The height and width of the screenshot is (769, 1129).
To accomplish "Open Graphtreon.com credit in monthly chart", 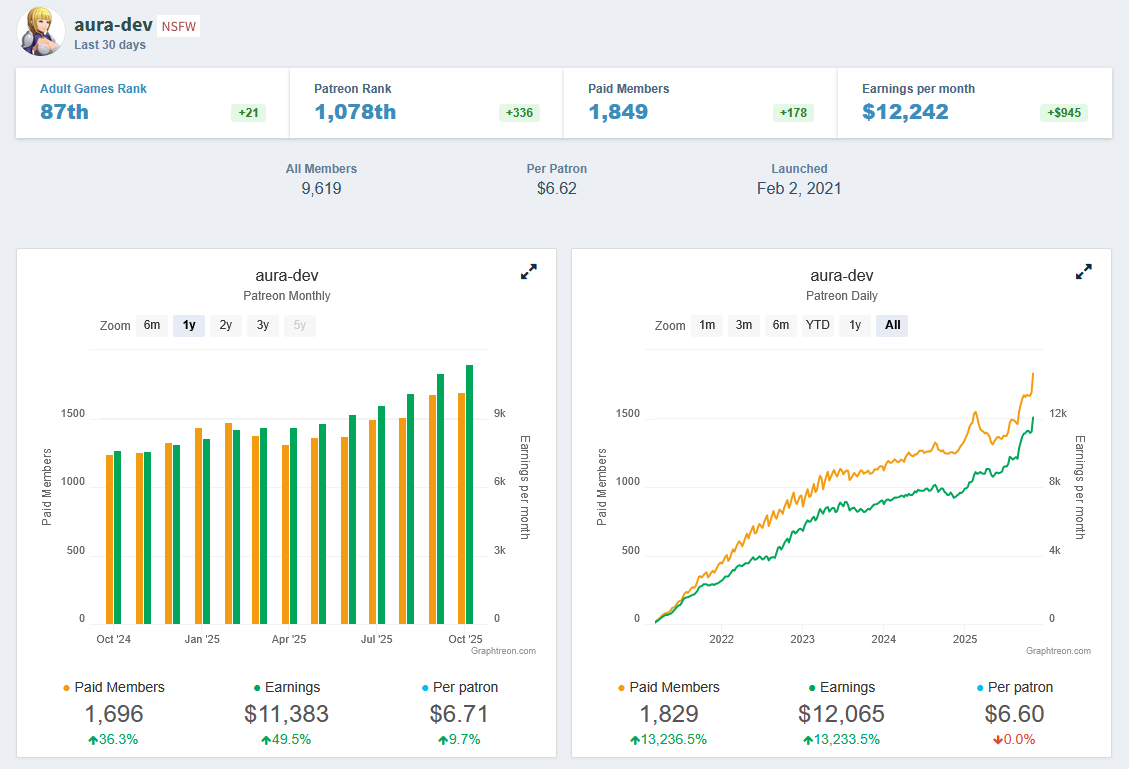I will coord(503,651).
